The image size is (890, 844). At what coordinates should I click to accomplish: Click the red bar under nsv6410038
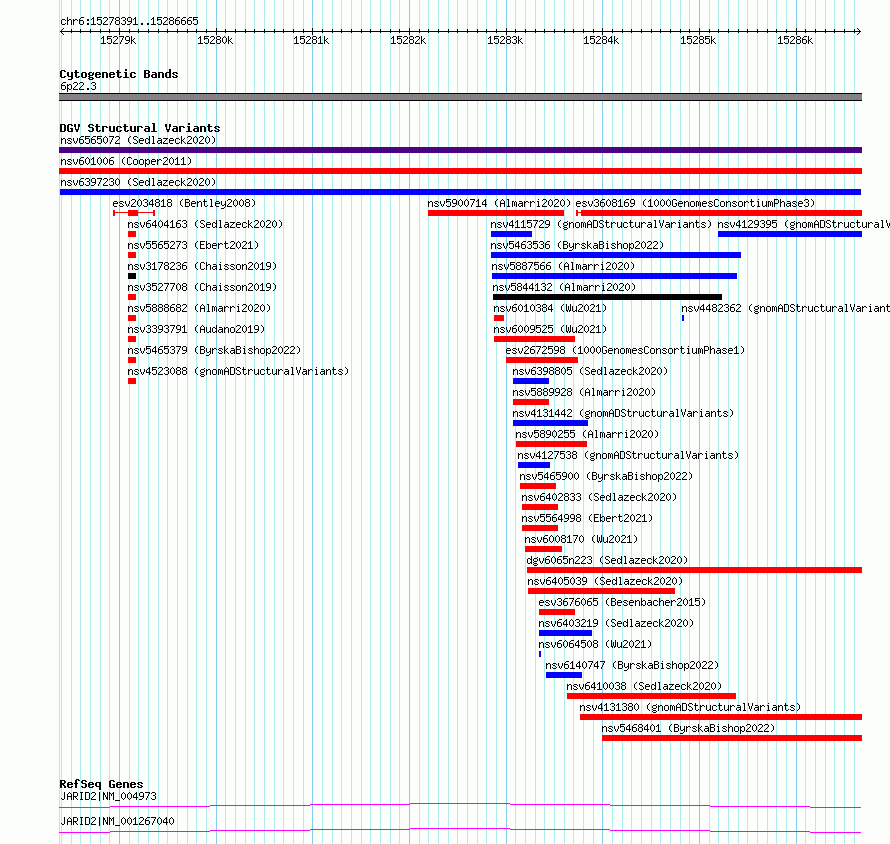[652, 696]
